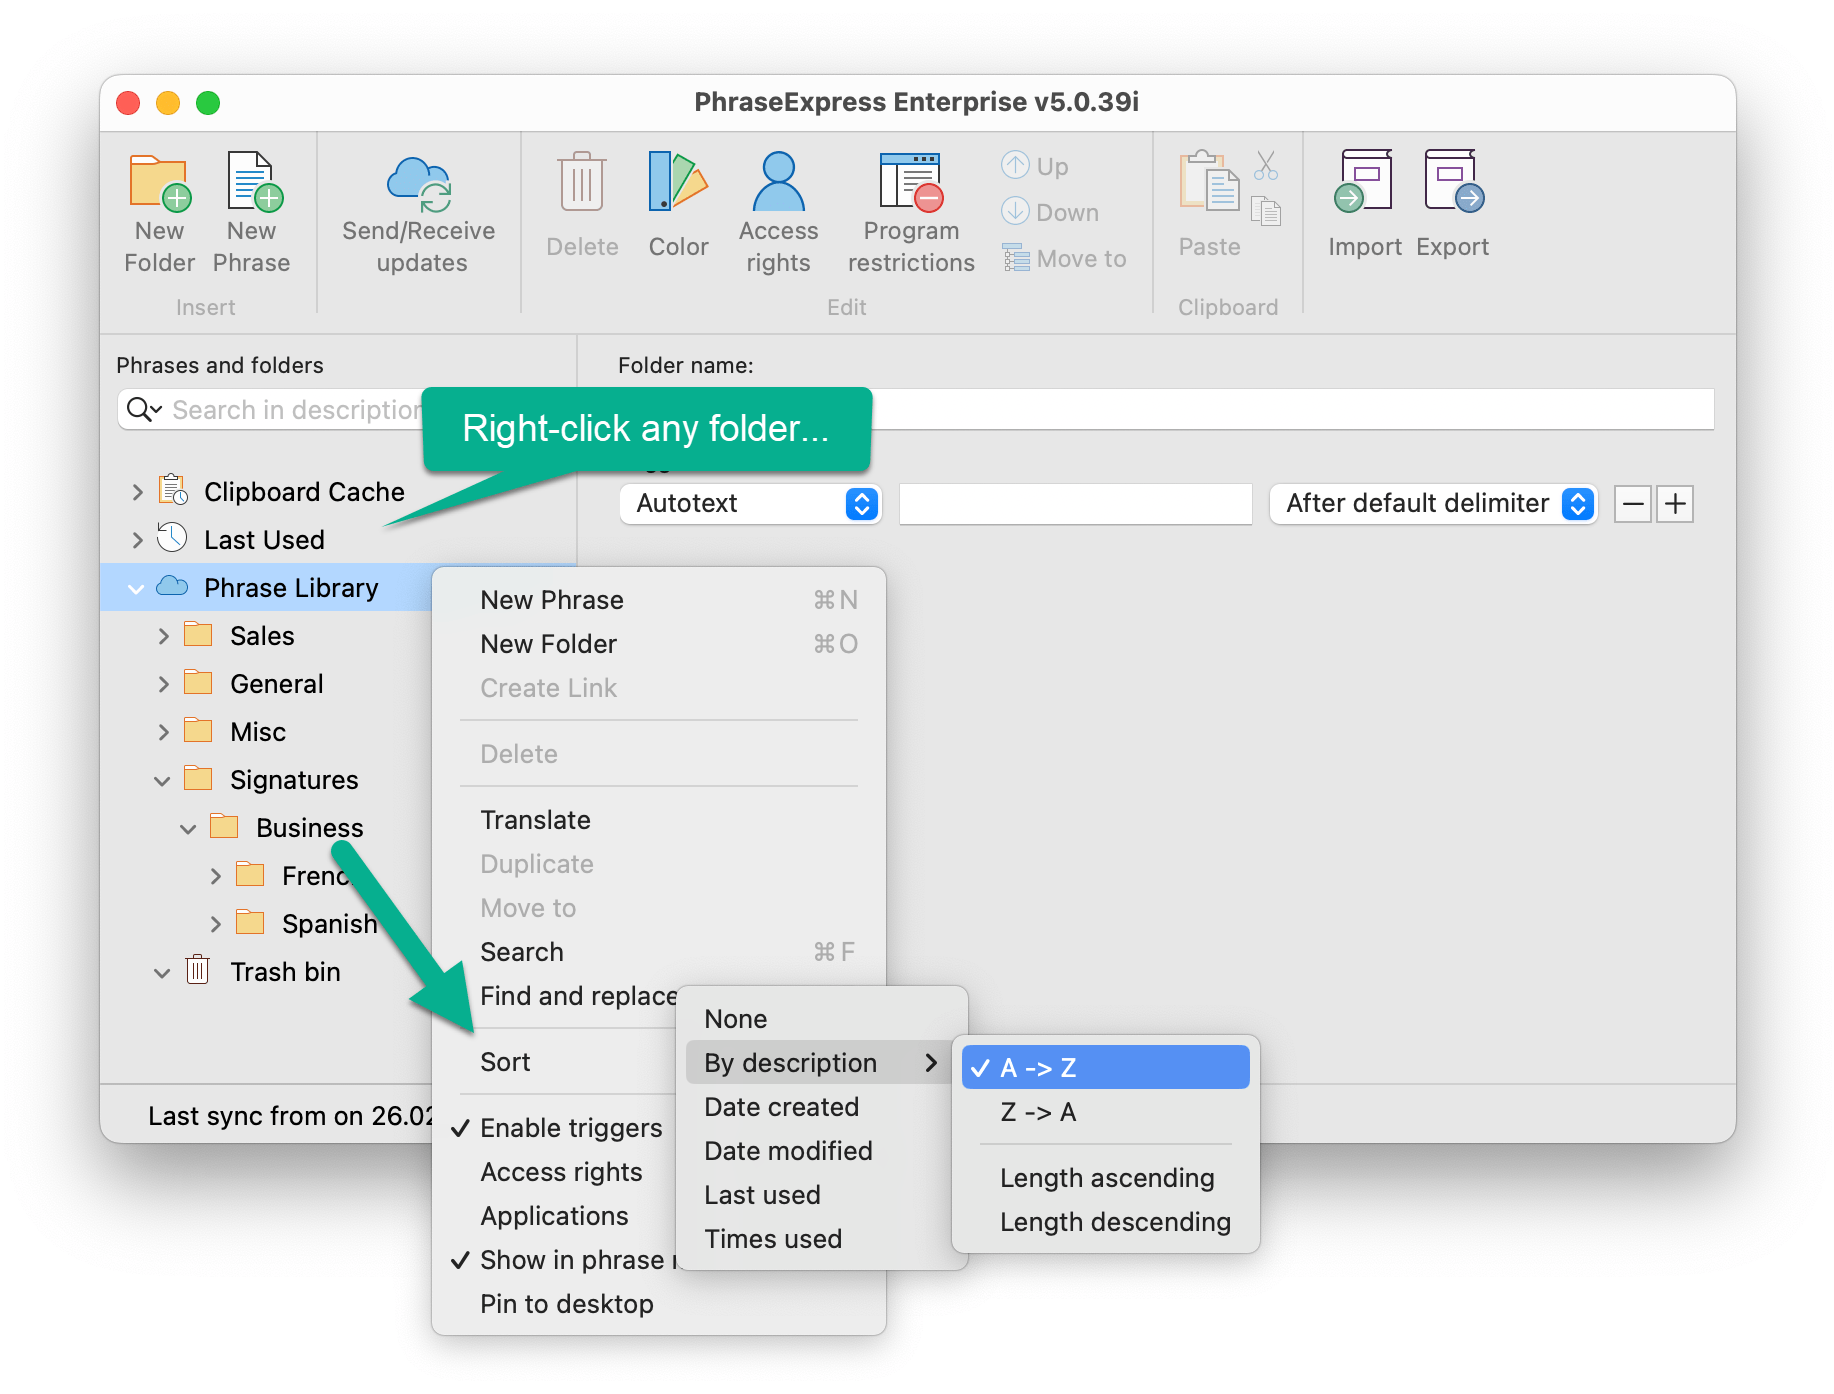The height and width of the screenshot is (1394, 1834).
Task: Choose New Folder in context menu
Action: [659, 644]
